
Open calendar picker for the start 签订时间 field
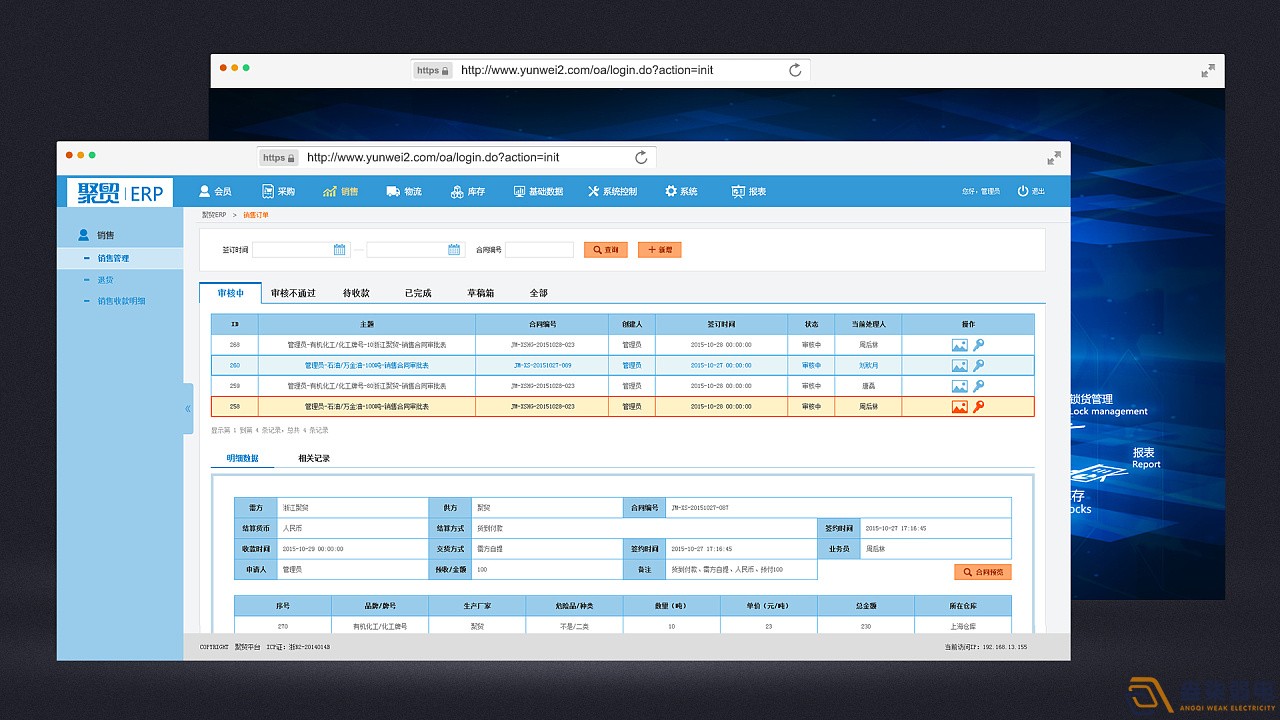point(339,250)
